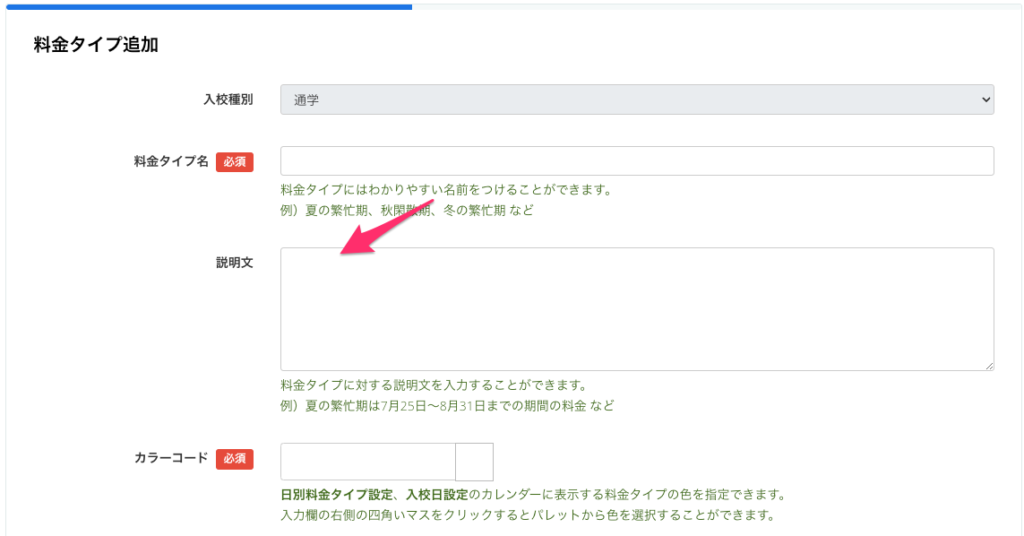1024x536 pixels.
Task: Click inside the 説明文 text area
Action: click(636, 309)
